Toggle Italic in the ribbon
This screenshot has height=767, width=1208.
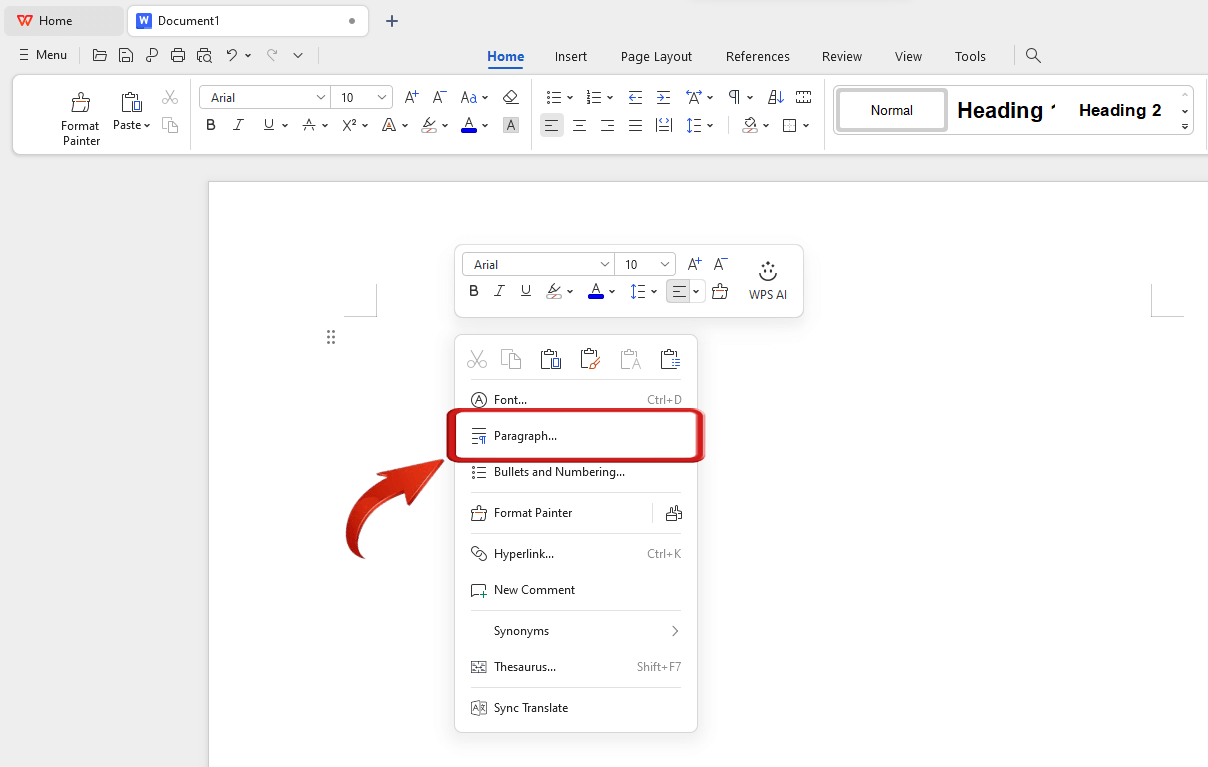pyautogui.click(x=238, y=125)
